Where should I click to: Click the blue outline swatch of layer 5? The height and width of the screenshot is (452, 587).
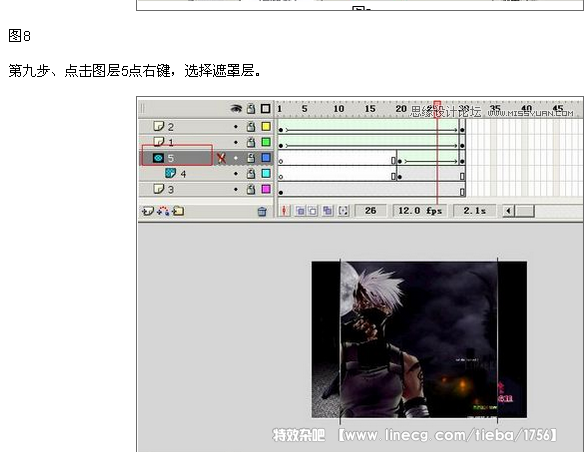pos(266,158)
